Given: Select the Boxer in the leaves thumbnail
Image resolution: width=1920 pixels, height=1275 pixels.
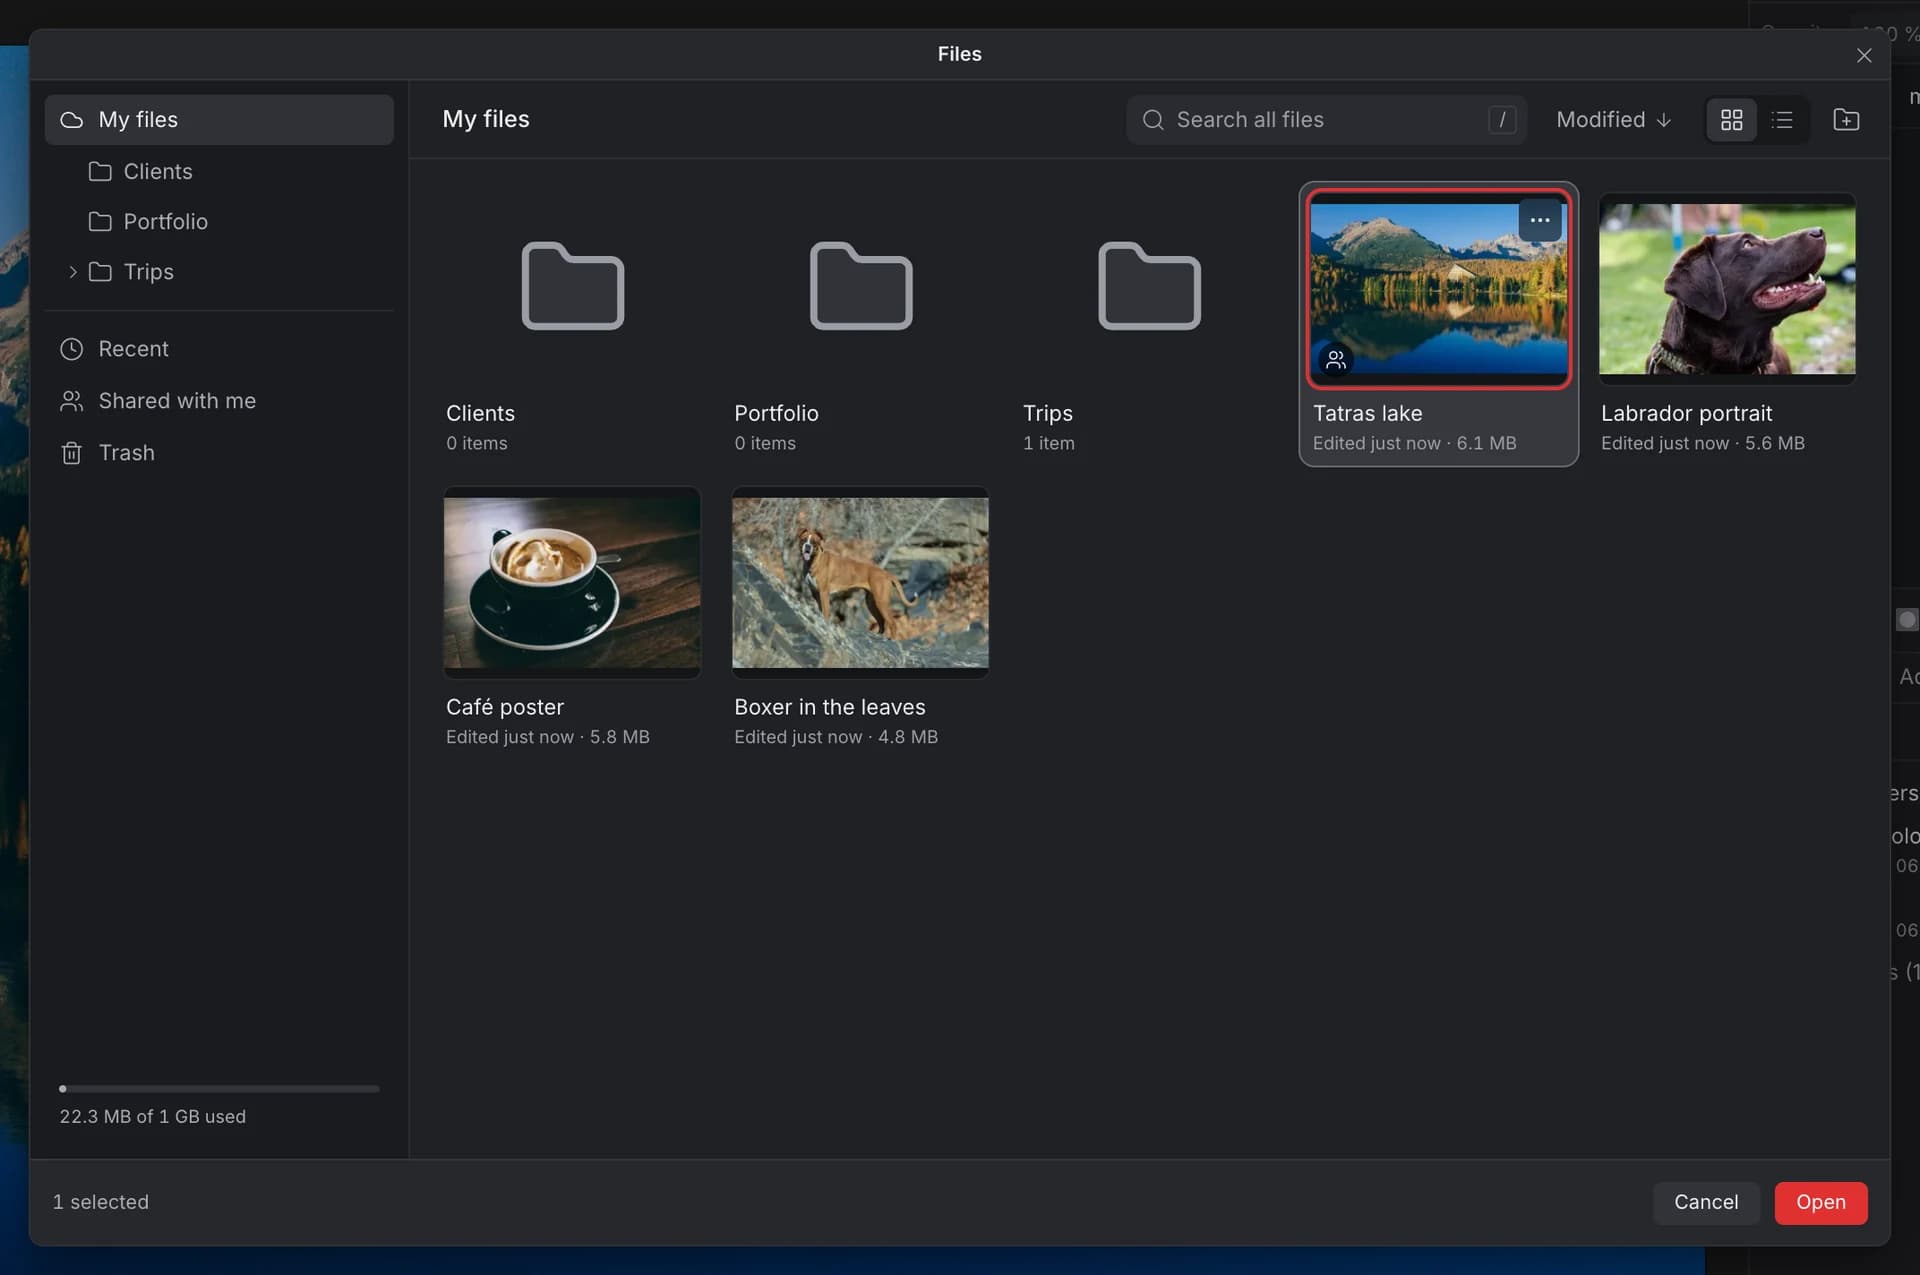Looking at the screenshot, I should pyautogui.click(x=860, y=583).
